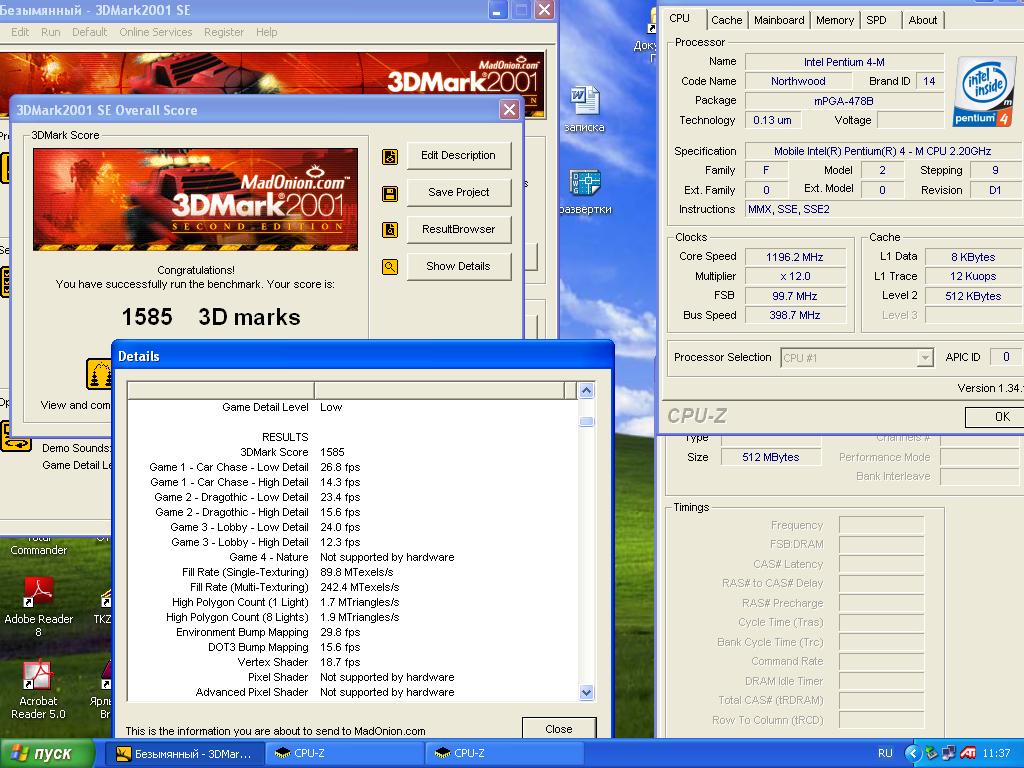1024x768 pixels.
Task: Click the tree icon in Overall Score window
Action: [99, 374]
